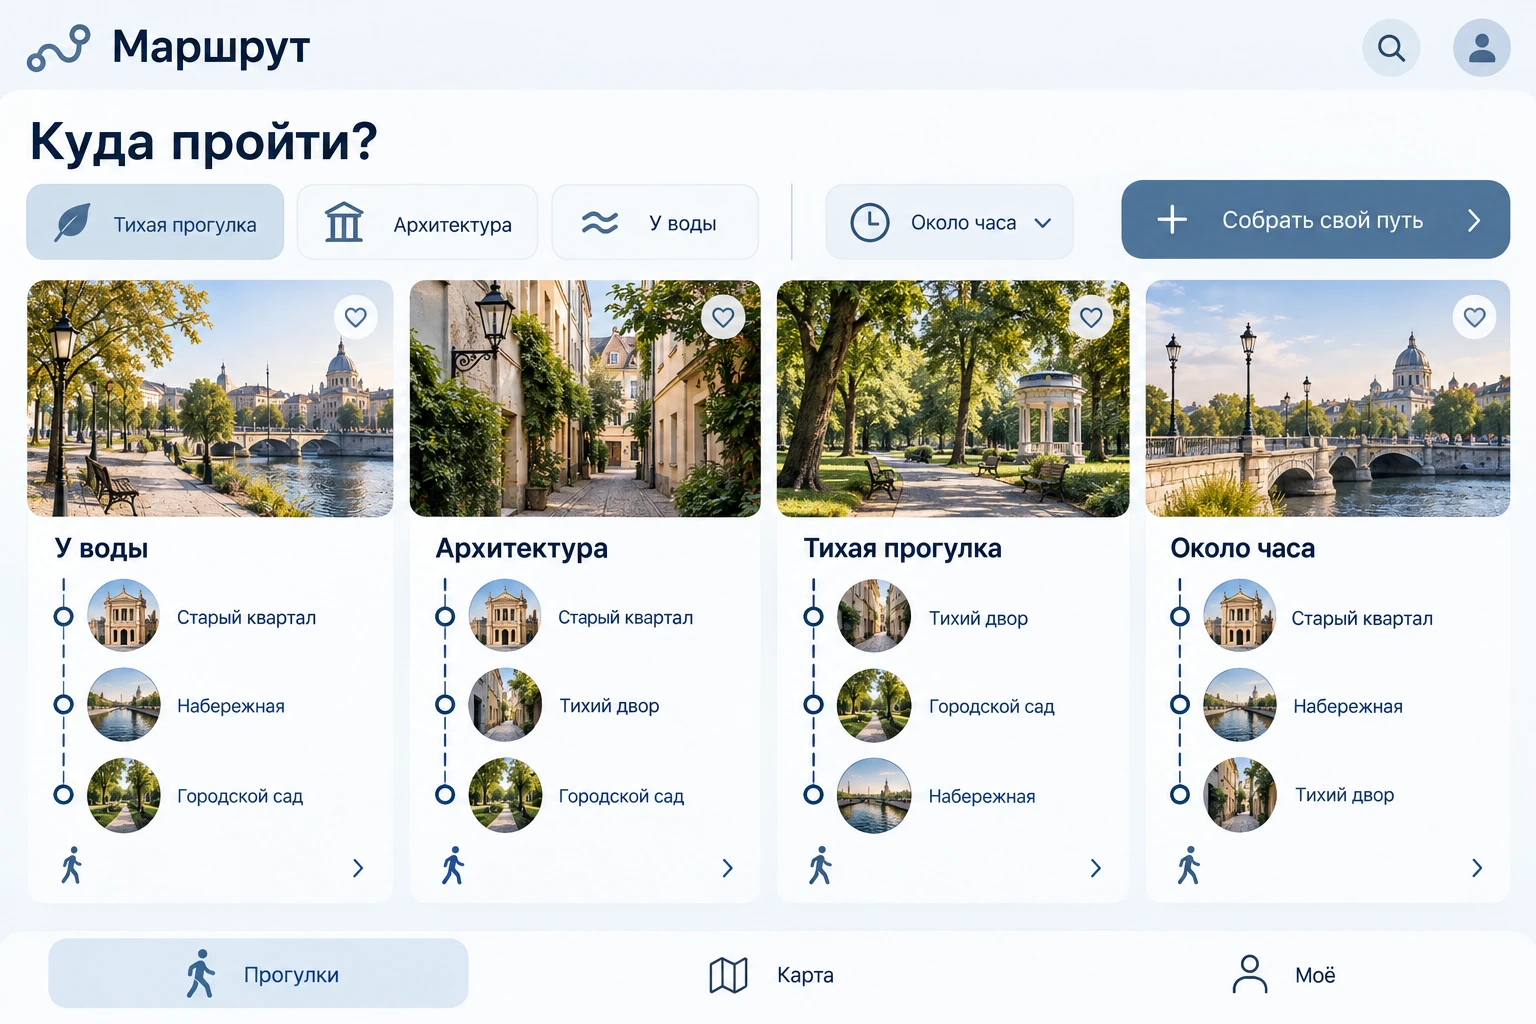The image size is (1536, 1024).
Task: Open the Архитектура alley cover photo
Action: pyautogui.click(x=585, y=398)
